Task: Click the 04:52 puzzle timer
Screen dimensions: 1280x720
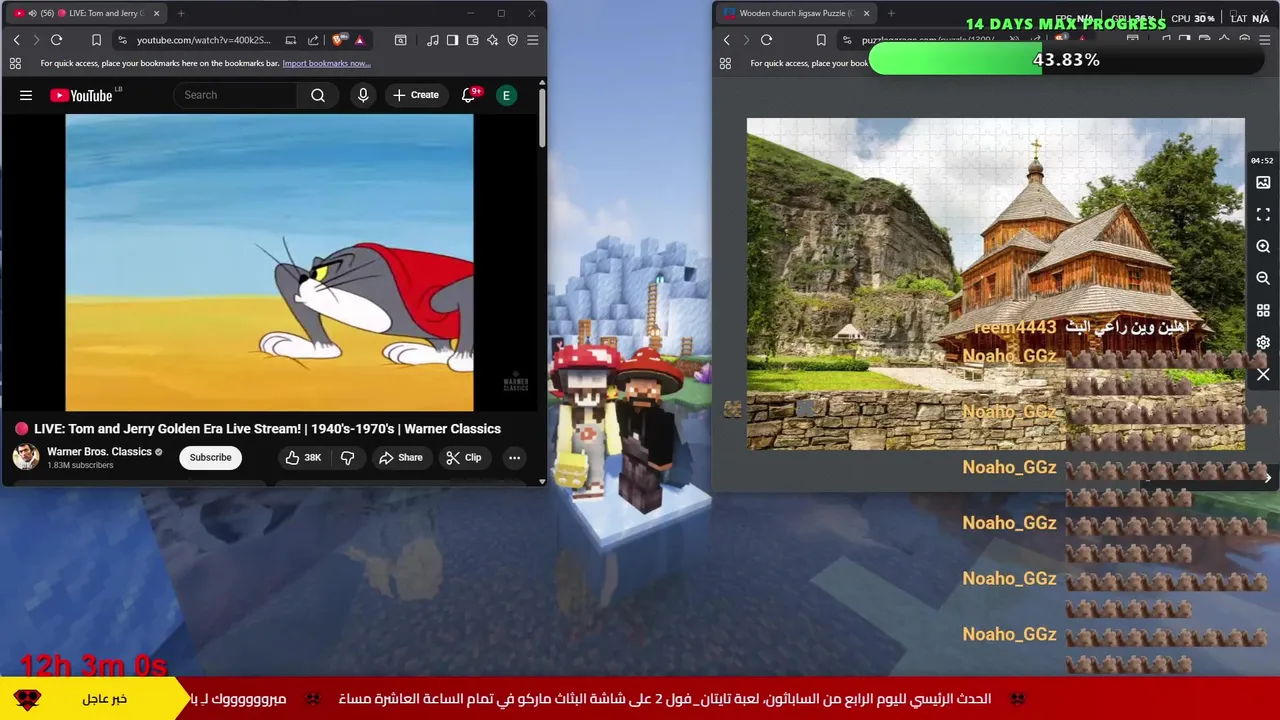Action: coord(1261,160)
